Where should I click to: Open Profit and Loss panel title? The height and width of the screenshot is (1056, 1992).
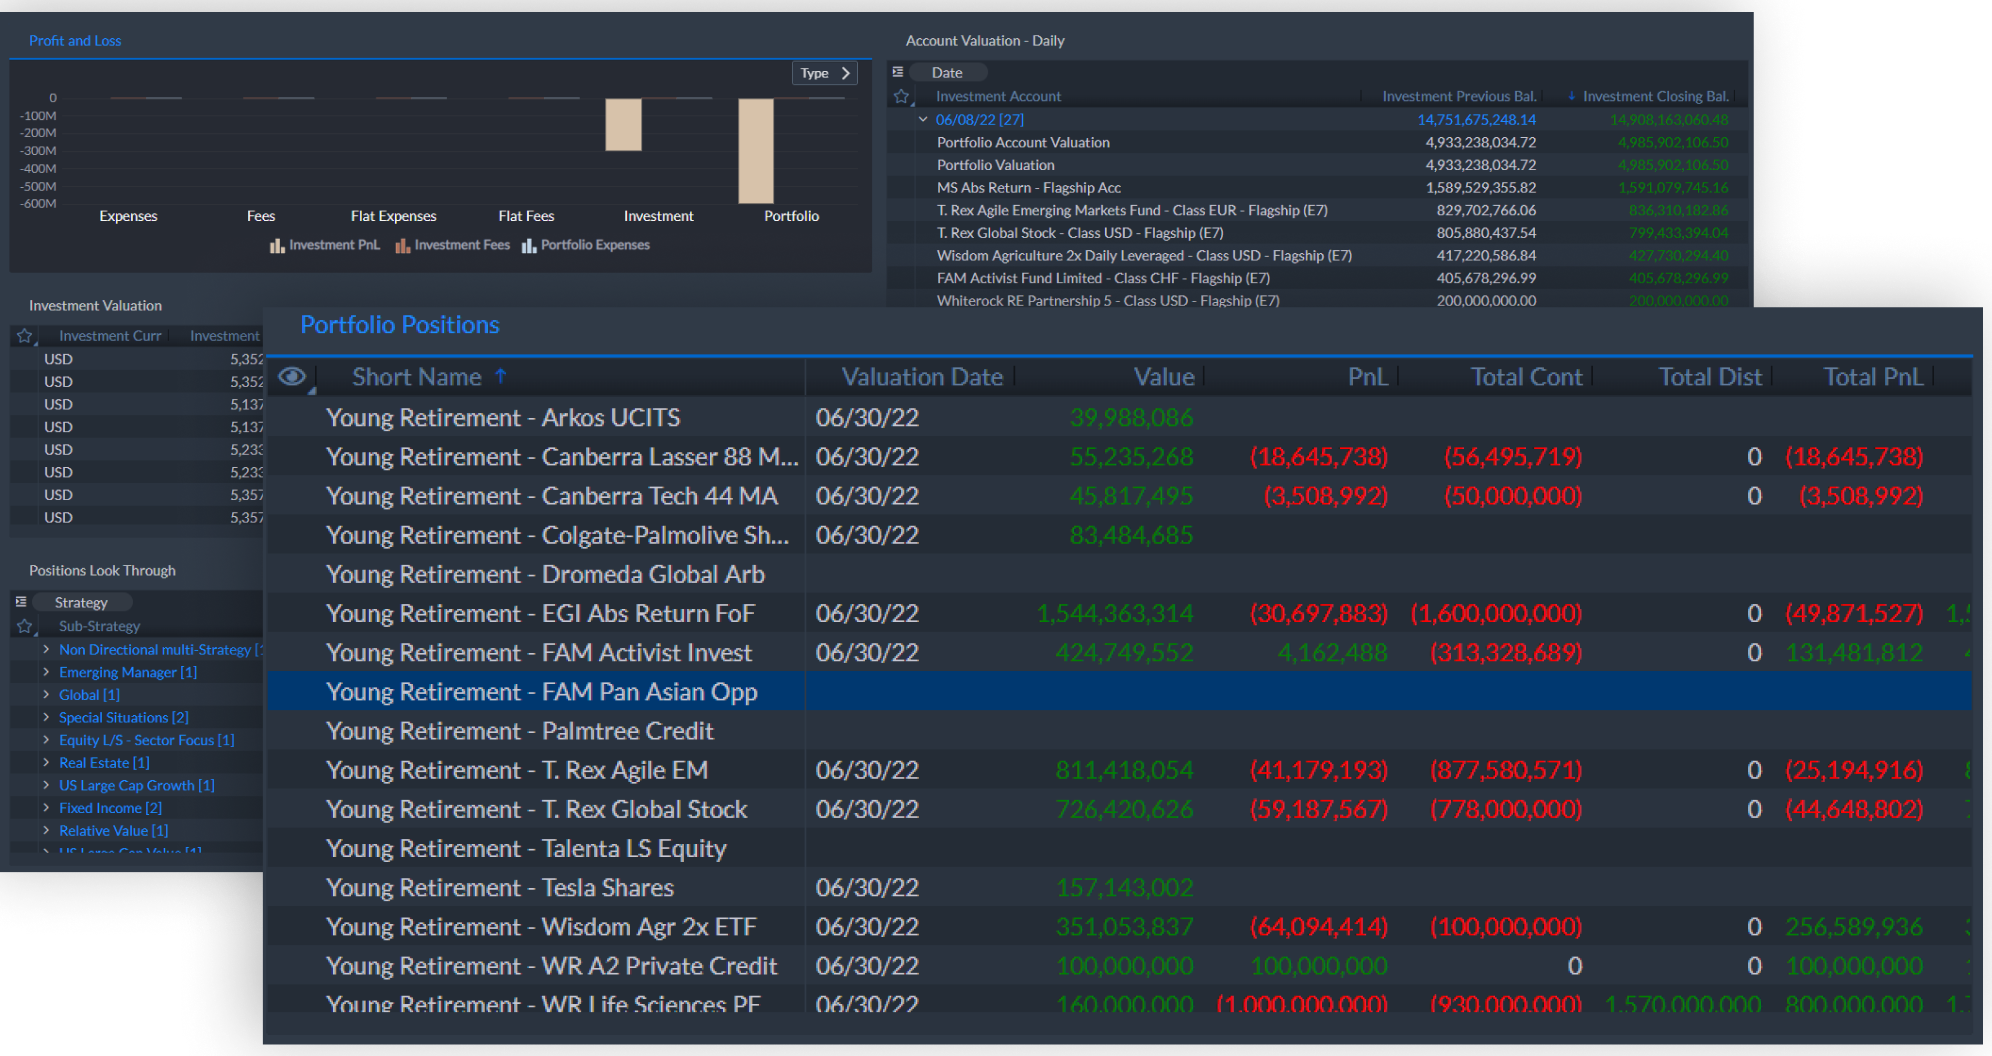pos(75,41)
